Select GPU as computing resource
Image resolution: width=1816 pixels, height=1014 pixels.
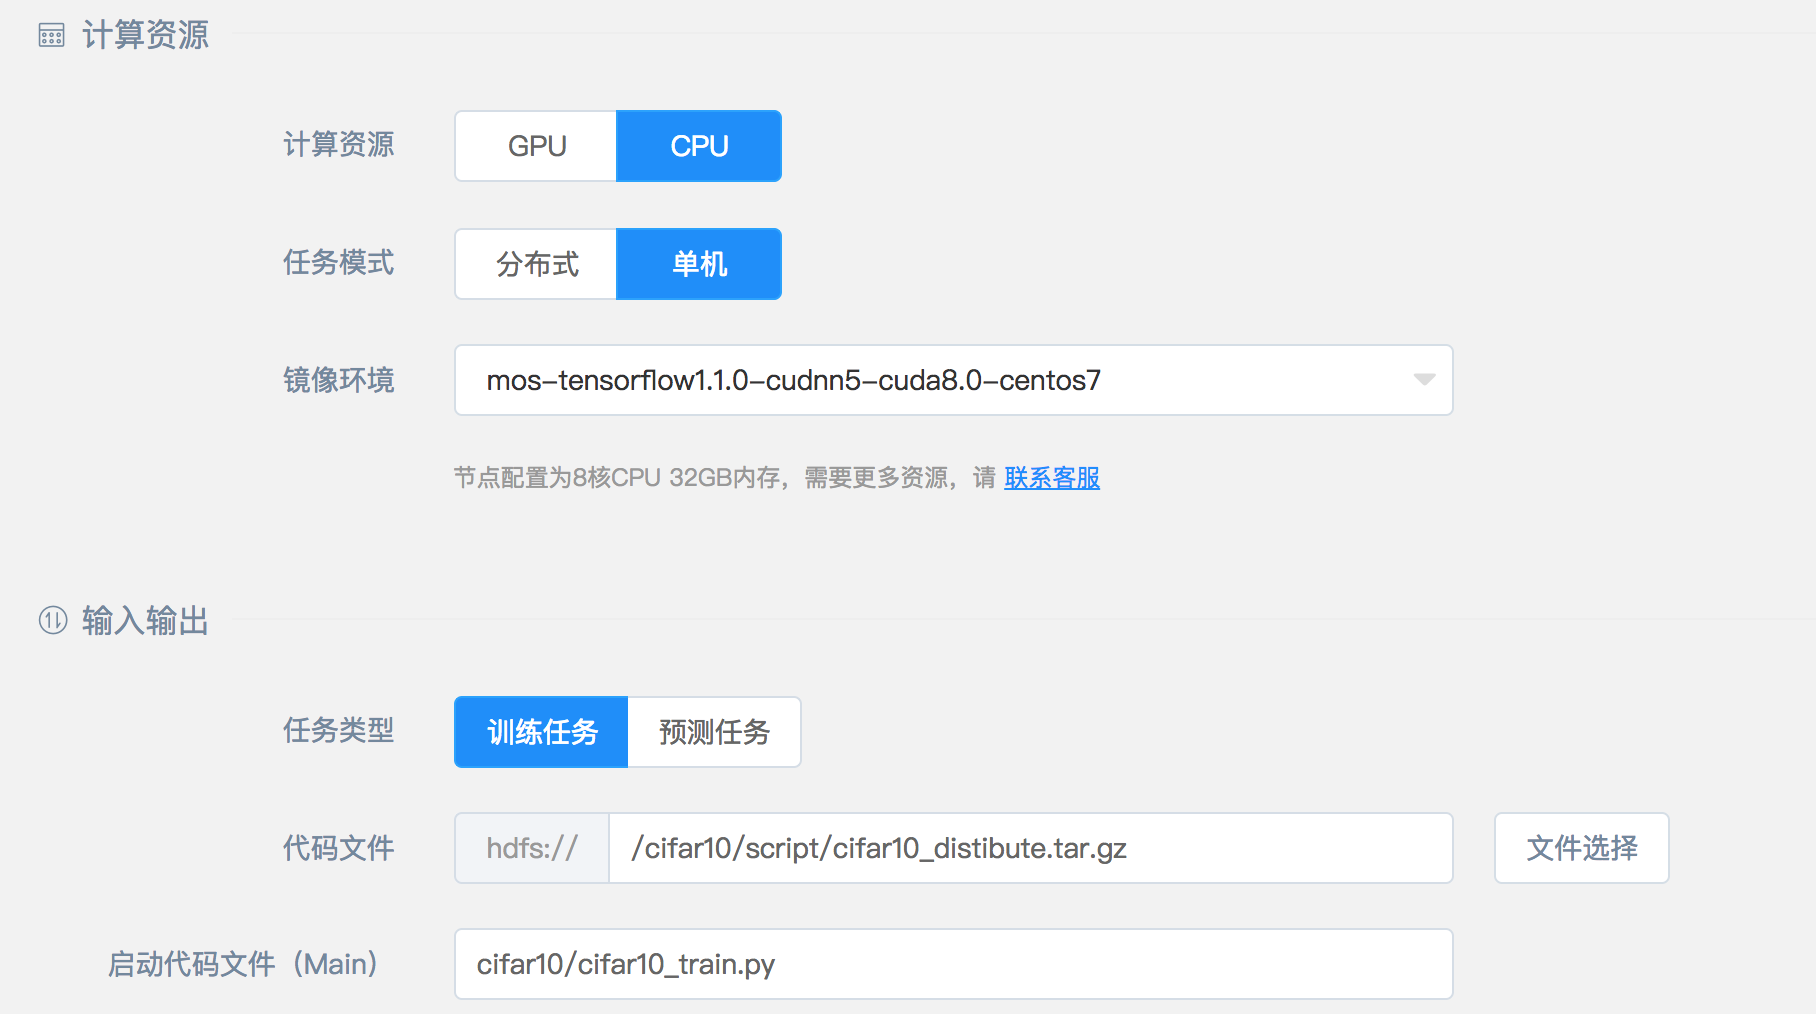(536, 146)
